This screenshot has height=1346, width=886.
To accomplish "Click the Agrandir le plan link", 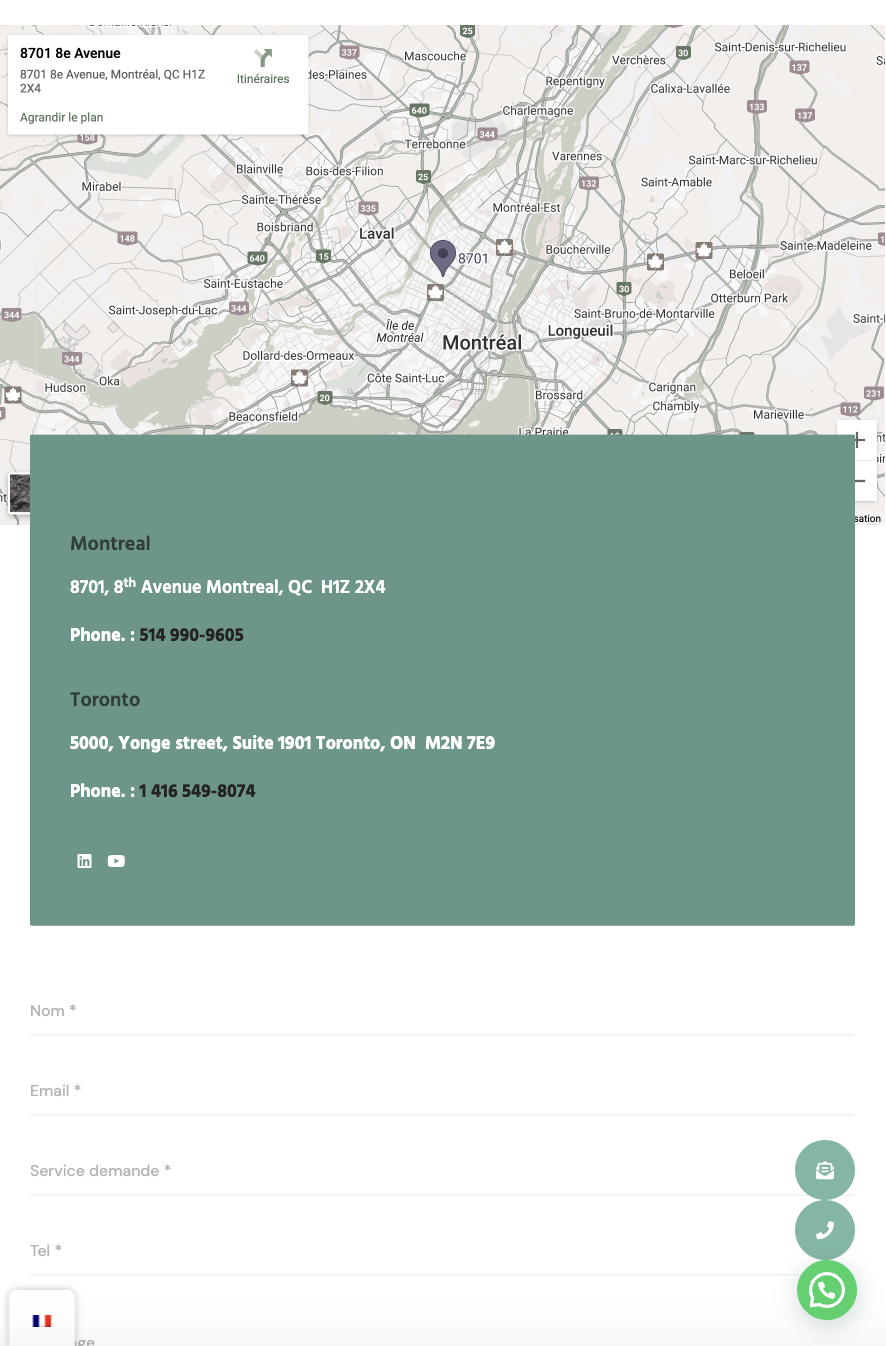I will (61, 117).
